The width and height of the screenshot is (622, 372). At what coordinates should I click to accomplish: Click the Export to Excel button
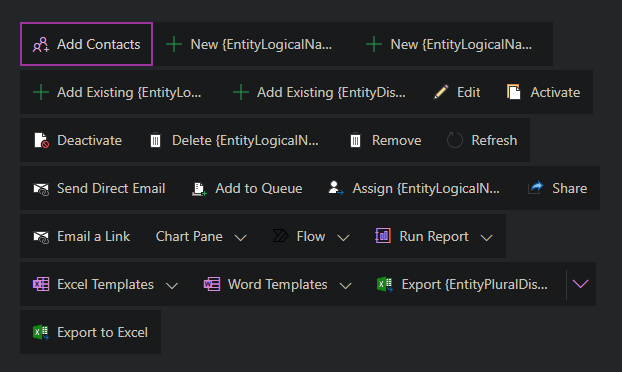pos(90,332)
